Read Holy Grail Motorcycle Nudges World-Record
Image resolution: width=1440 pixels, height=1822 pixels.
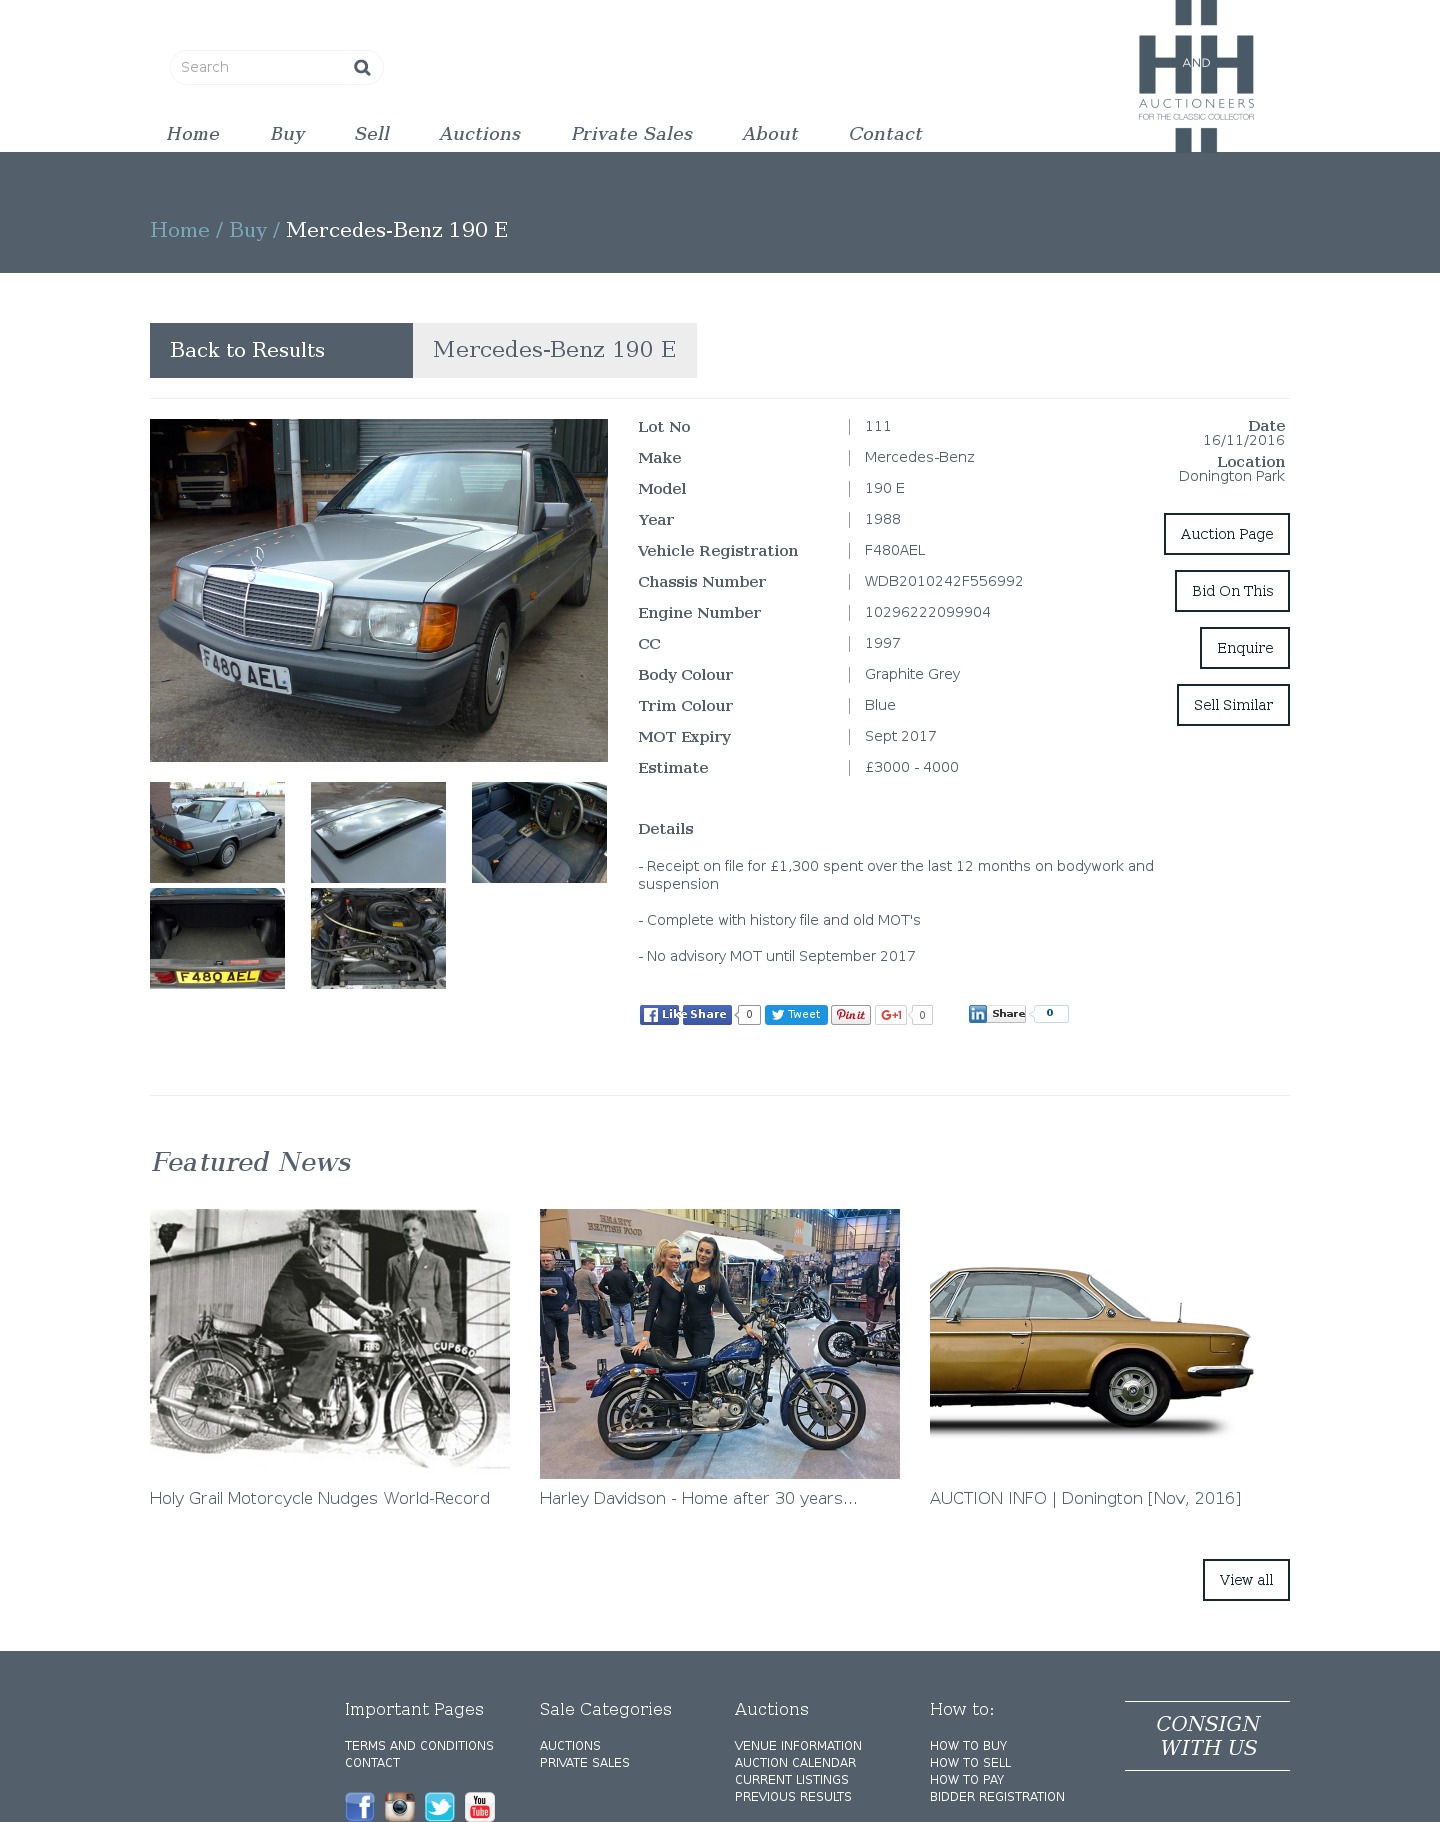[320, 1498]
